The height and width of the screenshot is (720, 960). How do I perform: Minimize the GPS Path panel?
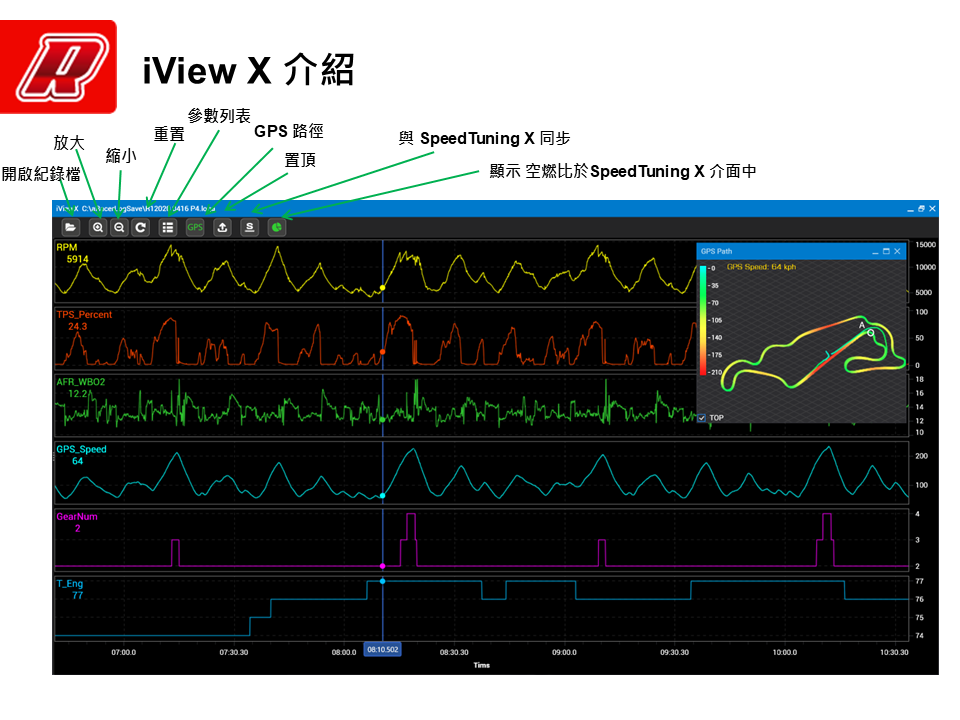click(874, 251)
